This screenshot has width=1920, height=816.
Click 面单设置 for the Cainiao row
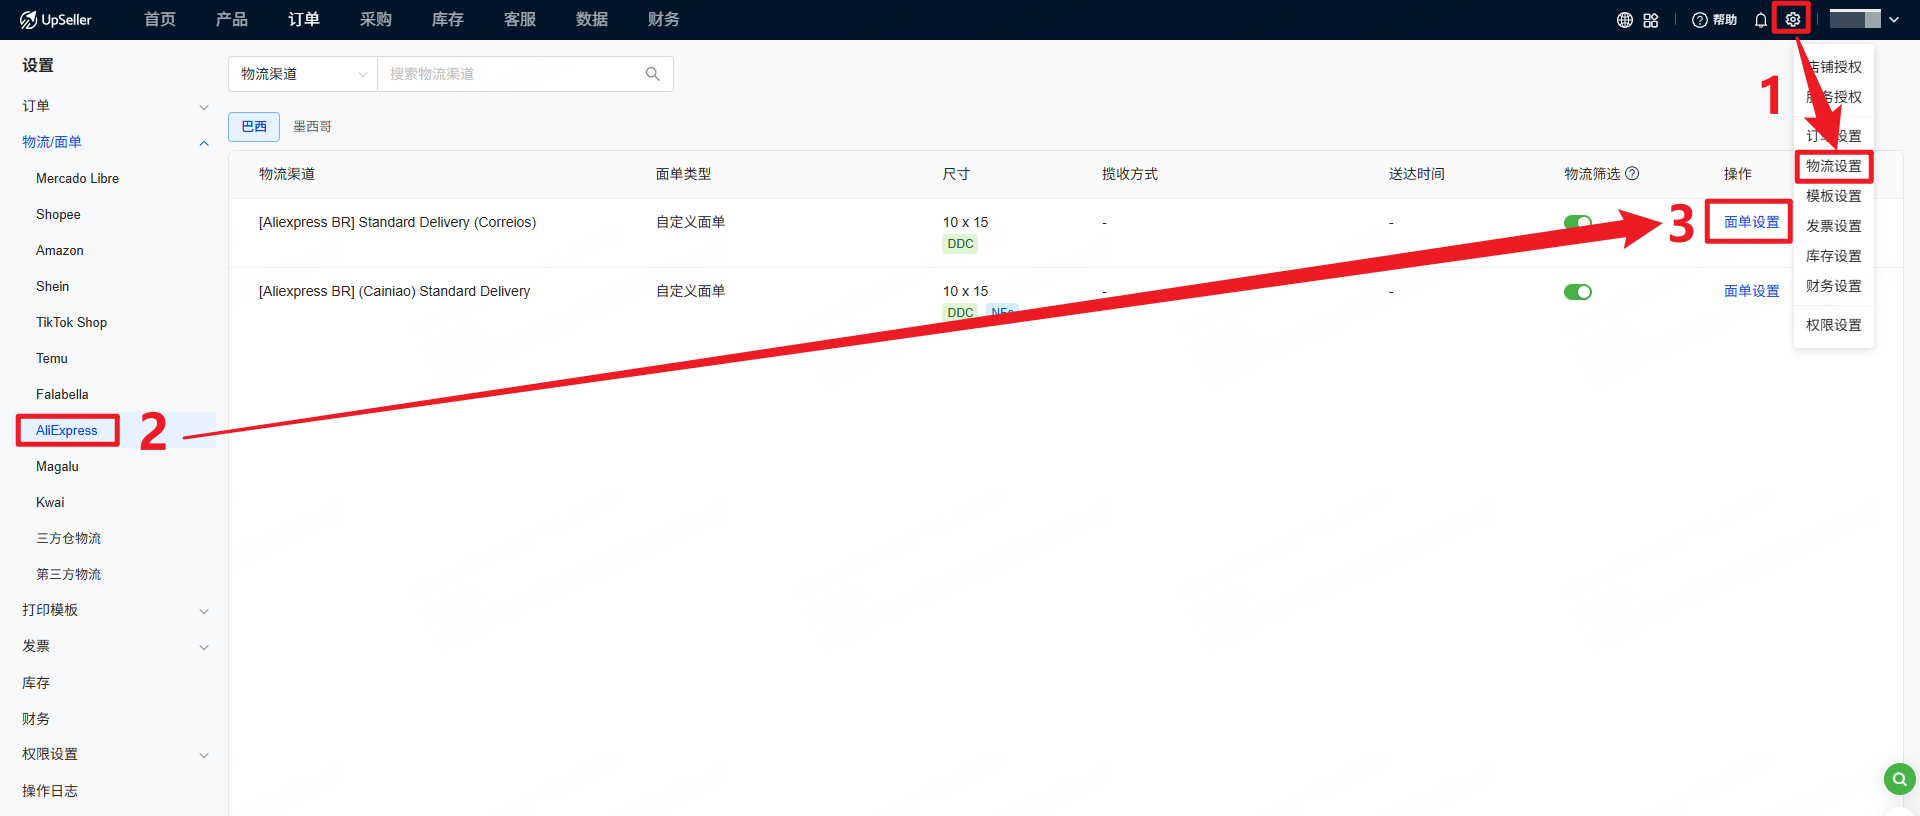pos(1751,291)
